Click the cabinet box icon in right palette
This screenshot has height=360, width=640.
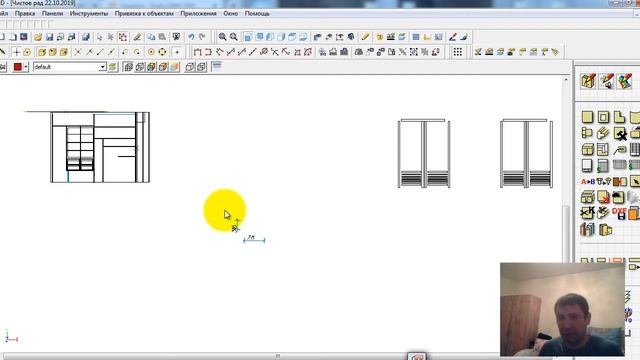click(587, 149)
